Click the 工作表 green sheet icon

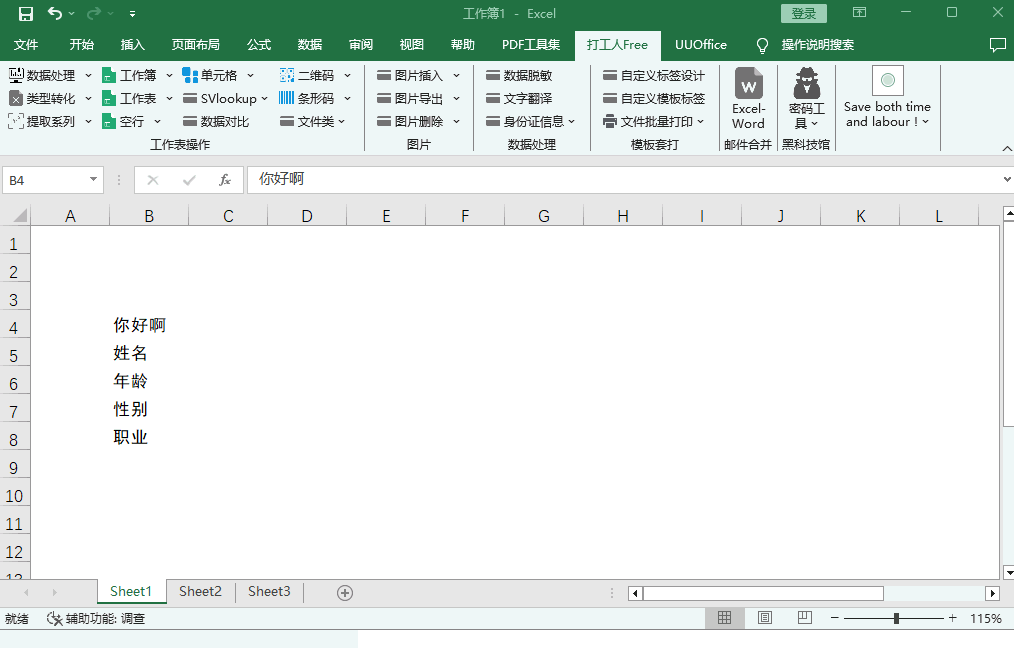click(x=109, y=98)
